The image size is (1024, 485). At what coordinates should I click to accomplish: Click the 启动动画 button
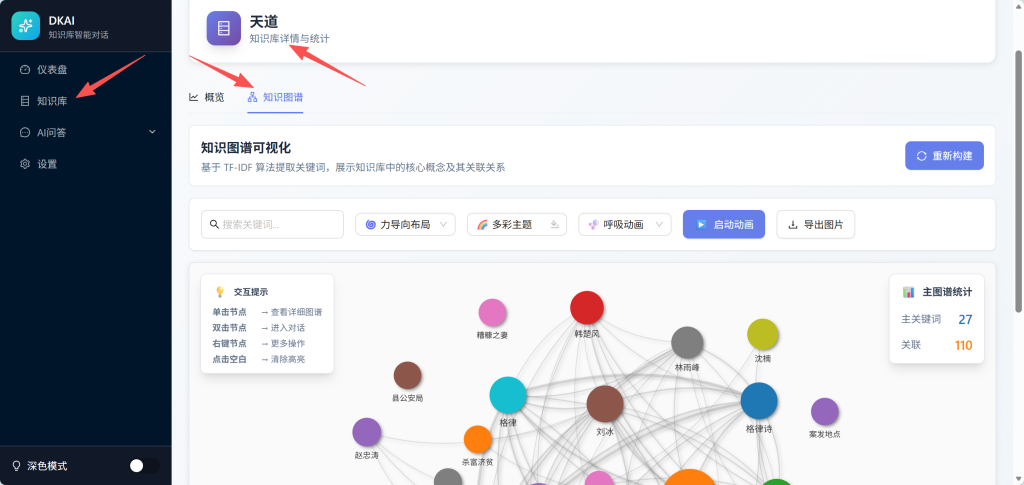(x=724, y=225)
